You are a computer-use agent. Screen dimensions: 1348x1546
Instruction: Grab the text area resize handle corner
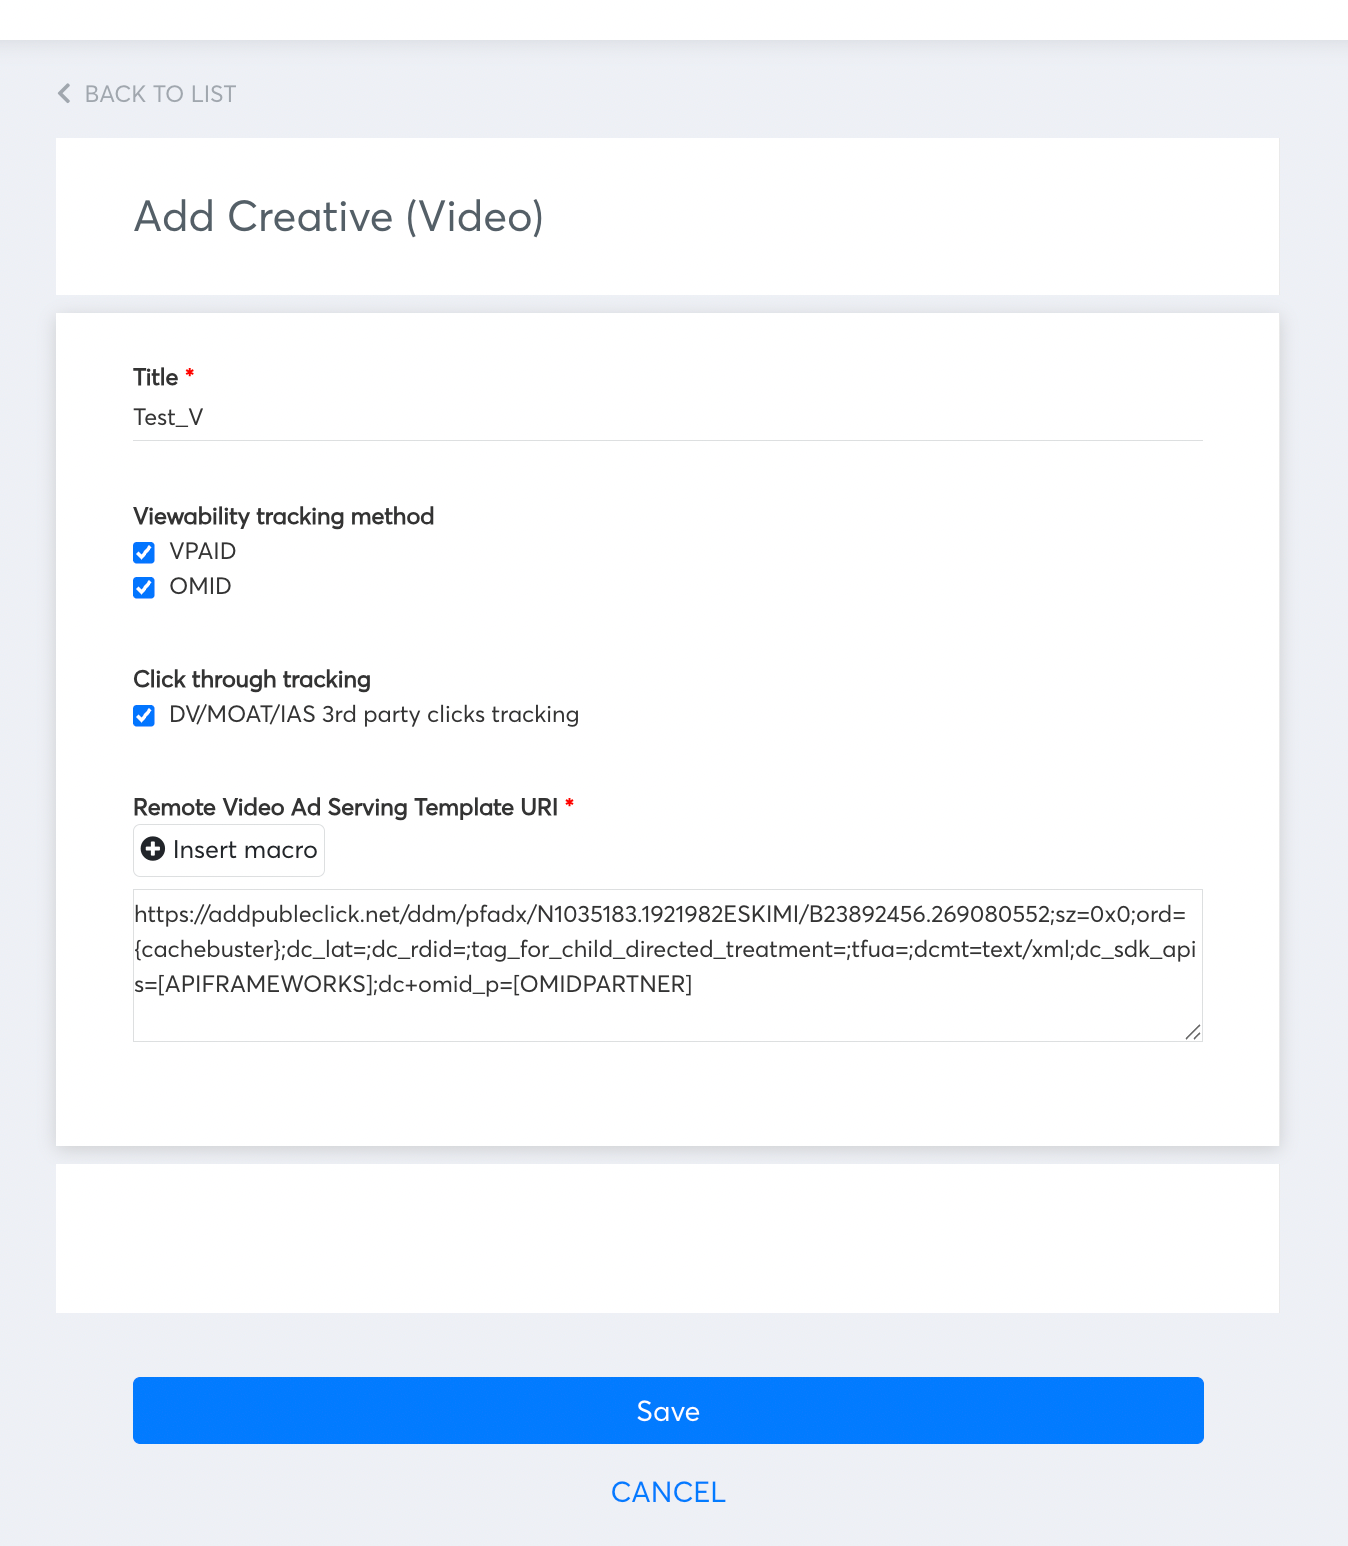pyautogui.click(x=1192, y=1032)
